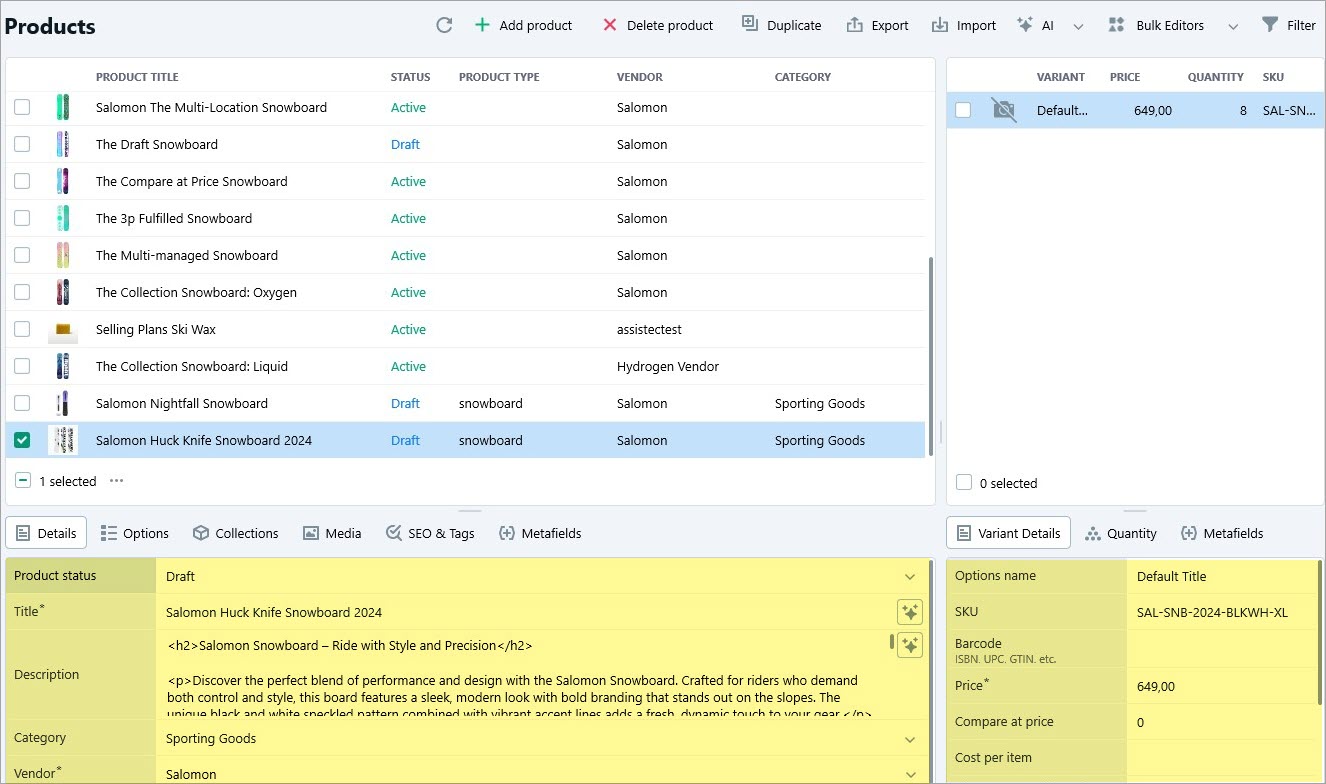
Task: Click the Duplicate icon in toolbar
Action: point(750,24)
